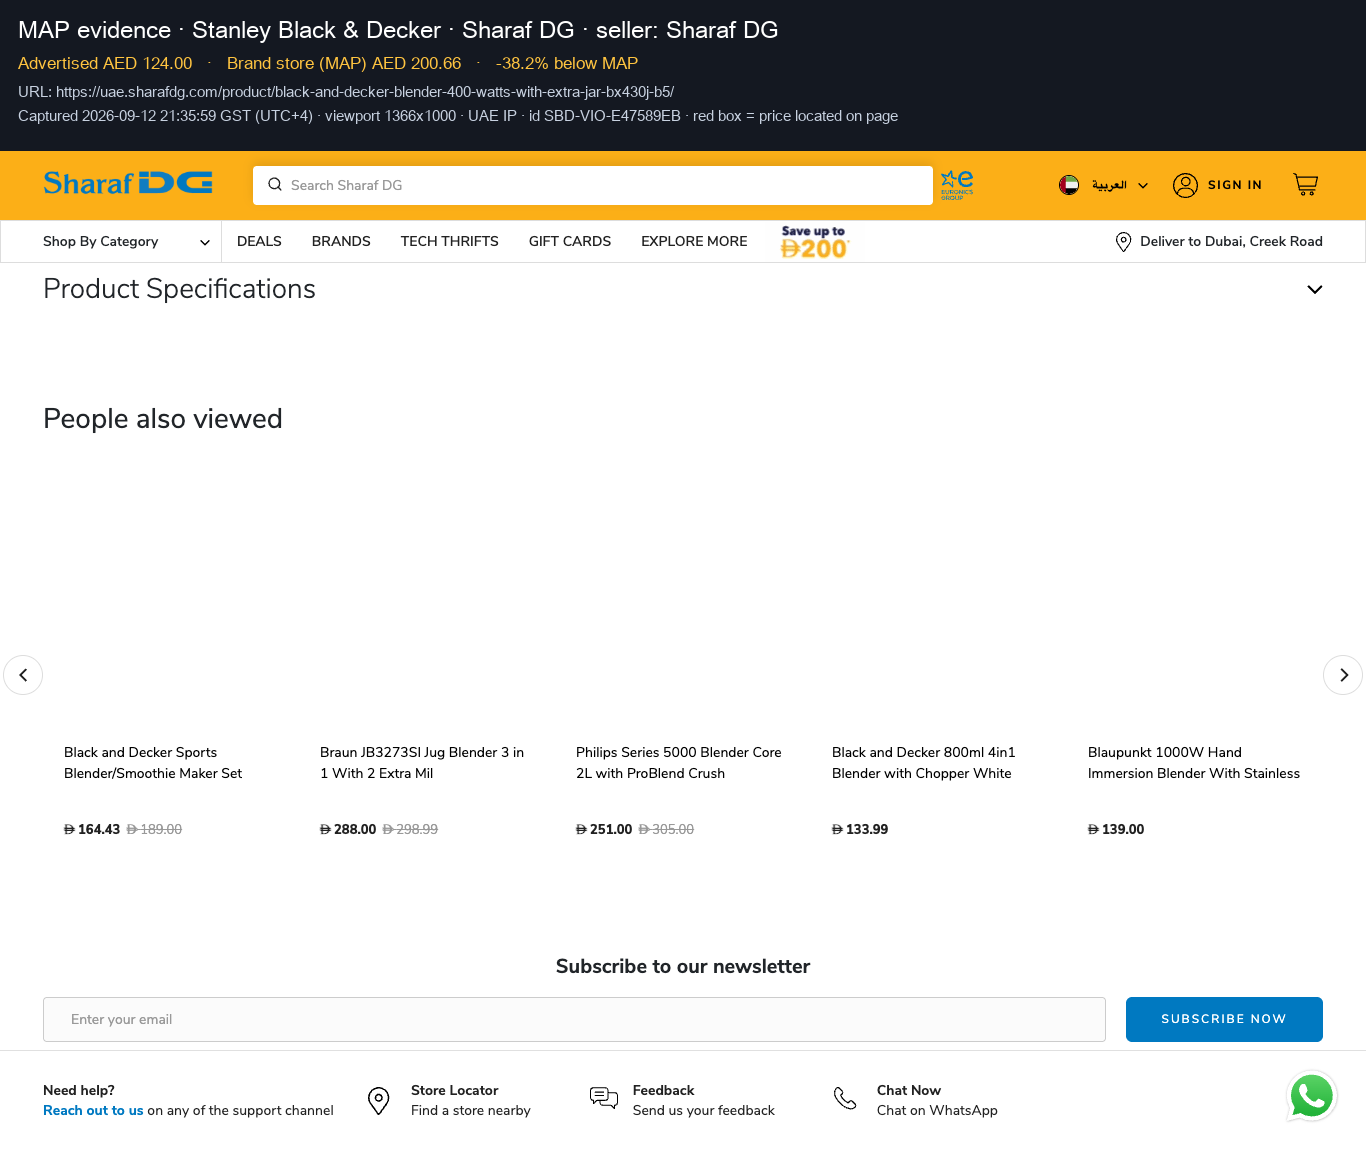Click the Search Sharaf DG field
The width and height of the screenshot is (1366, 1150).
[x=593, y=185]
